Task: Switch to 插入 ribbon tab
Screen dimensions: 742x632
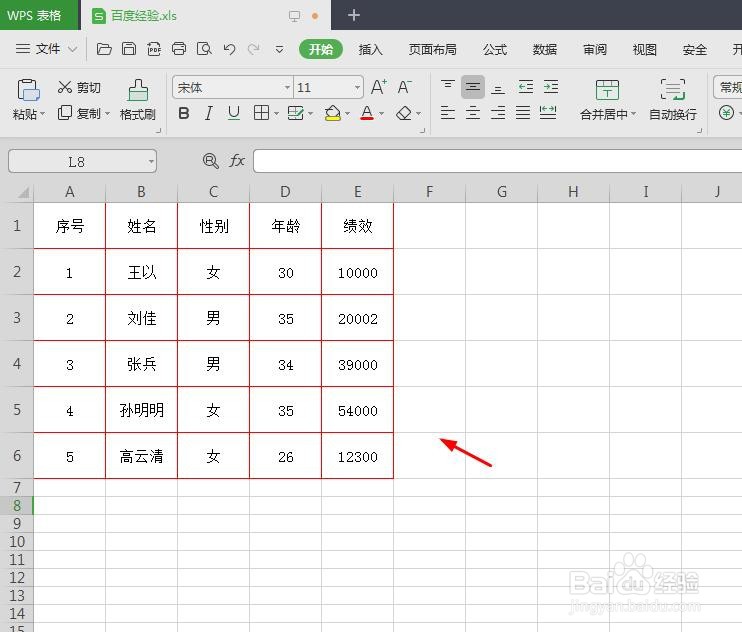Action: (371, 49)
